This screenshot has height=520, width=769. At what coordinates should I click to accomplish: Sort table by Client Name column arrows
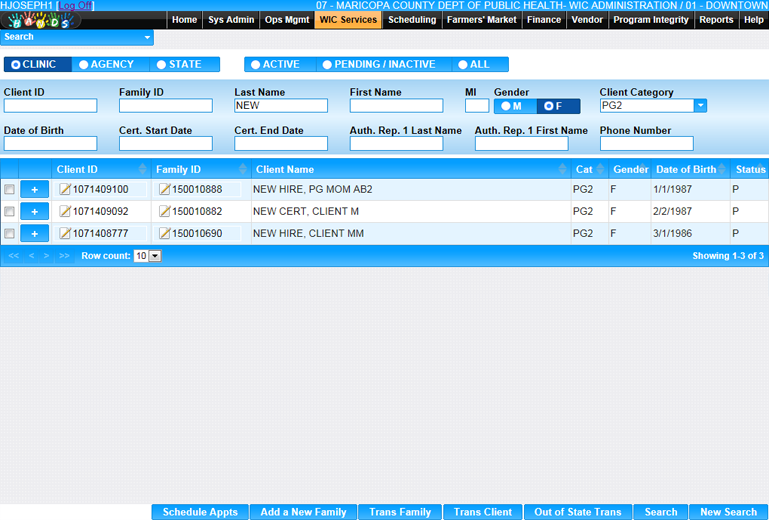[561, 170]
